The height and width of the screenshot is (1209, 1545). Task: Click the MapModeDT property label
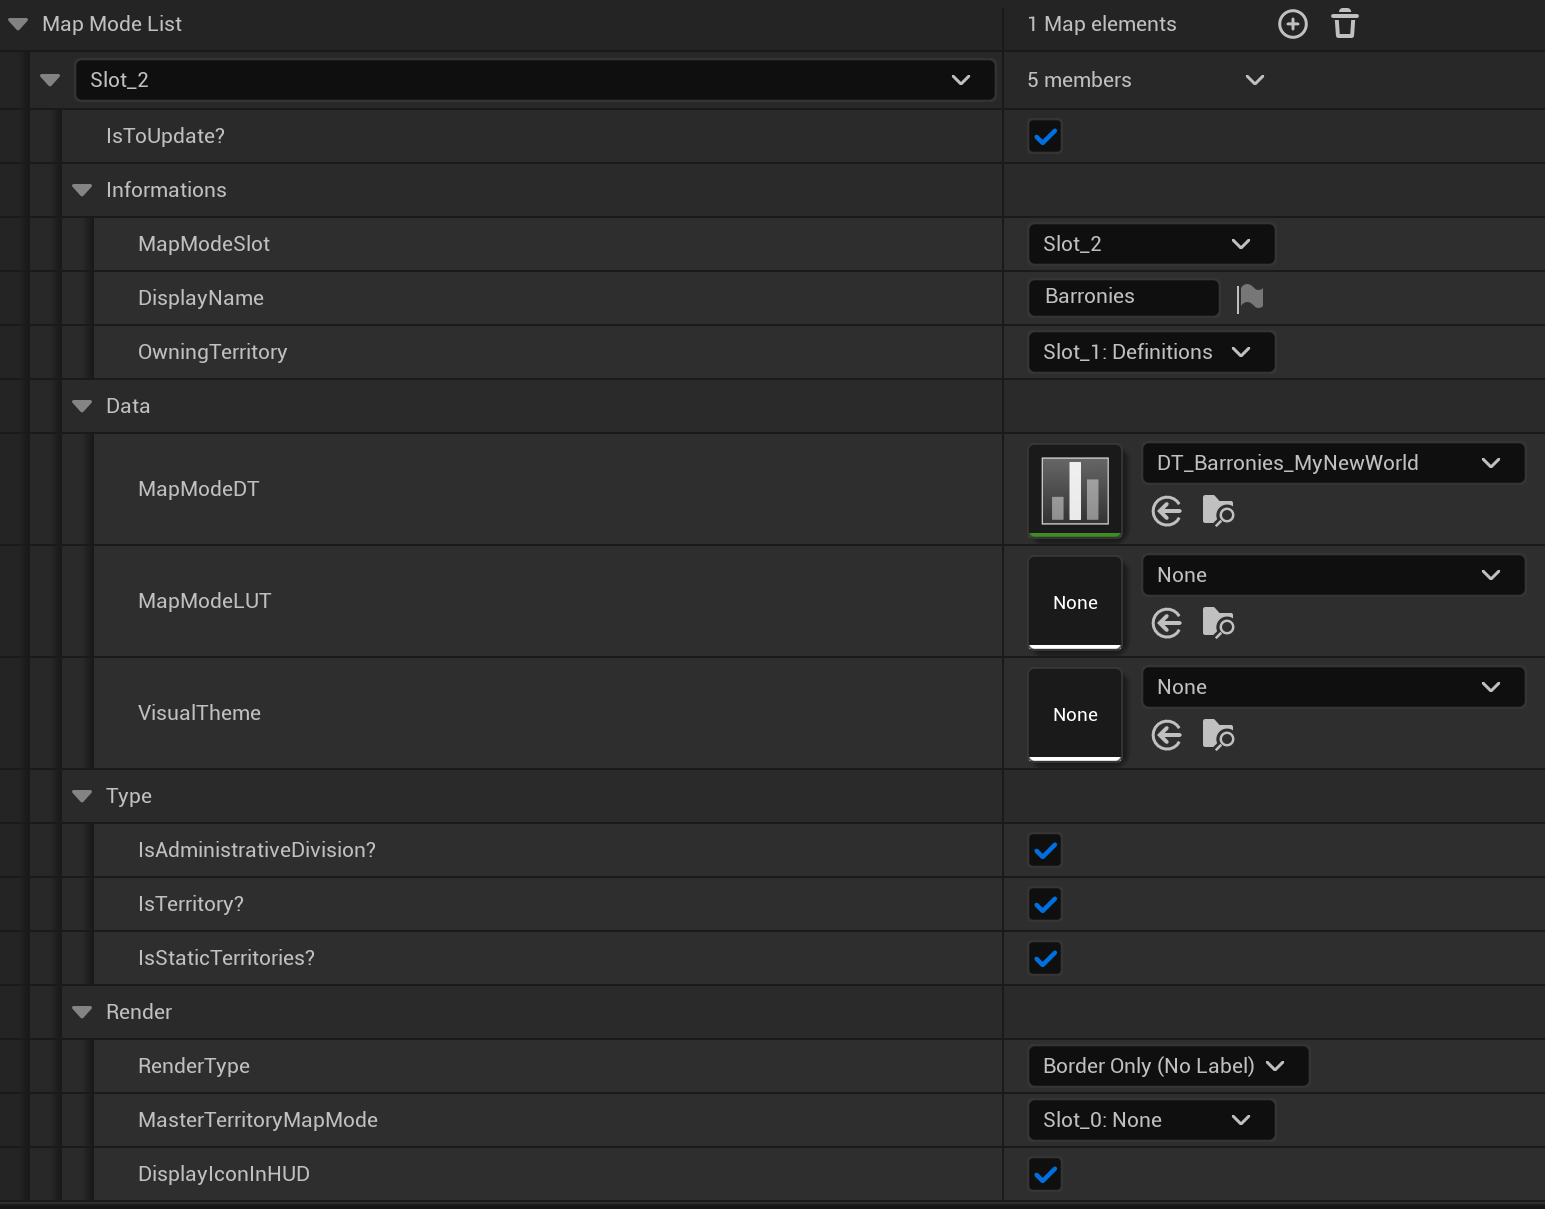tap(198, 489)
